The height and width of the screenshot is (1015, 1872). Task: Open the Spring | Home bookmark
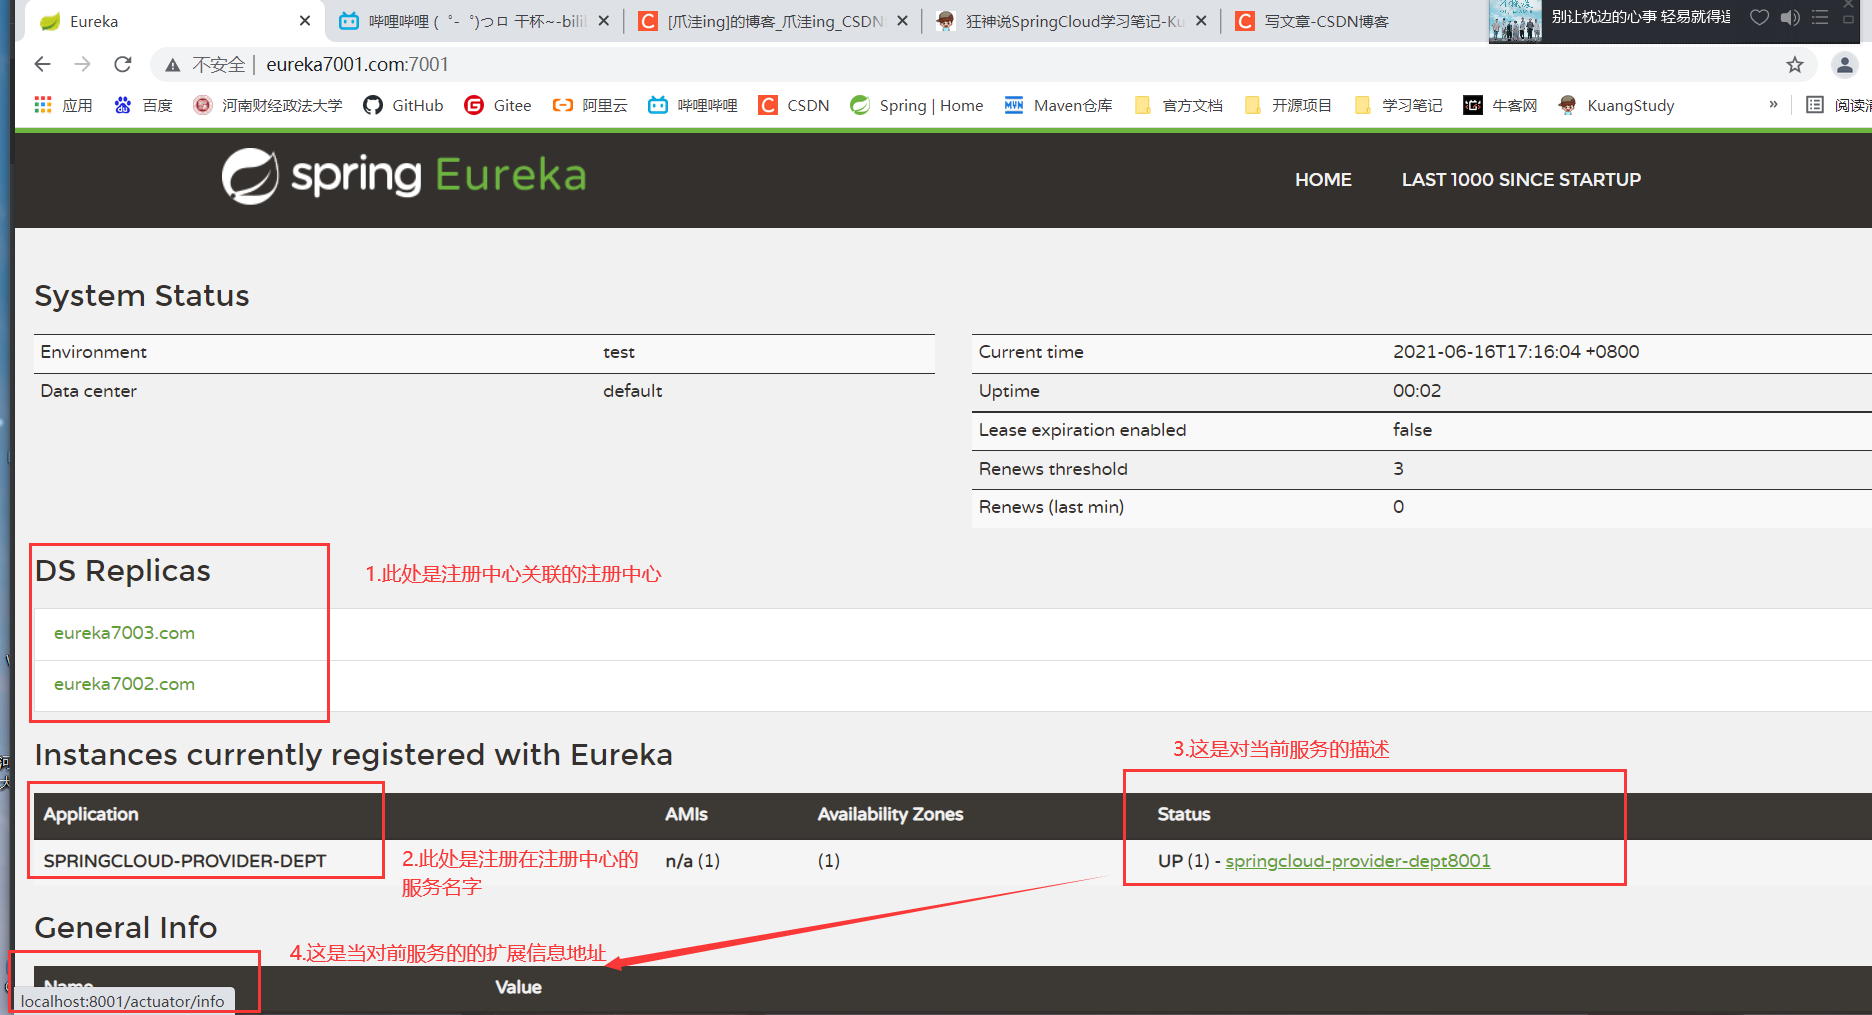coord(917,105)
